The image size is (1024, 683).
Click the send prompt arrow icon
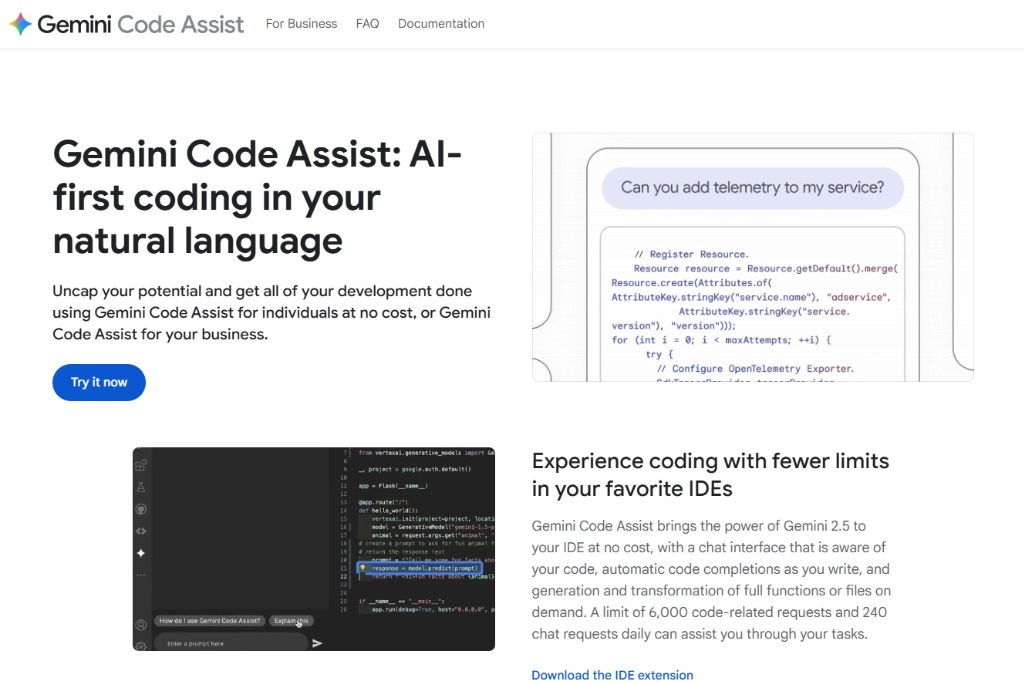point(316,644)
